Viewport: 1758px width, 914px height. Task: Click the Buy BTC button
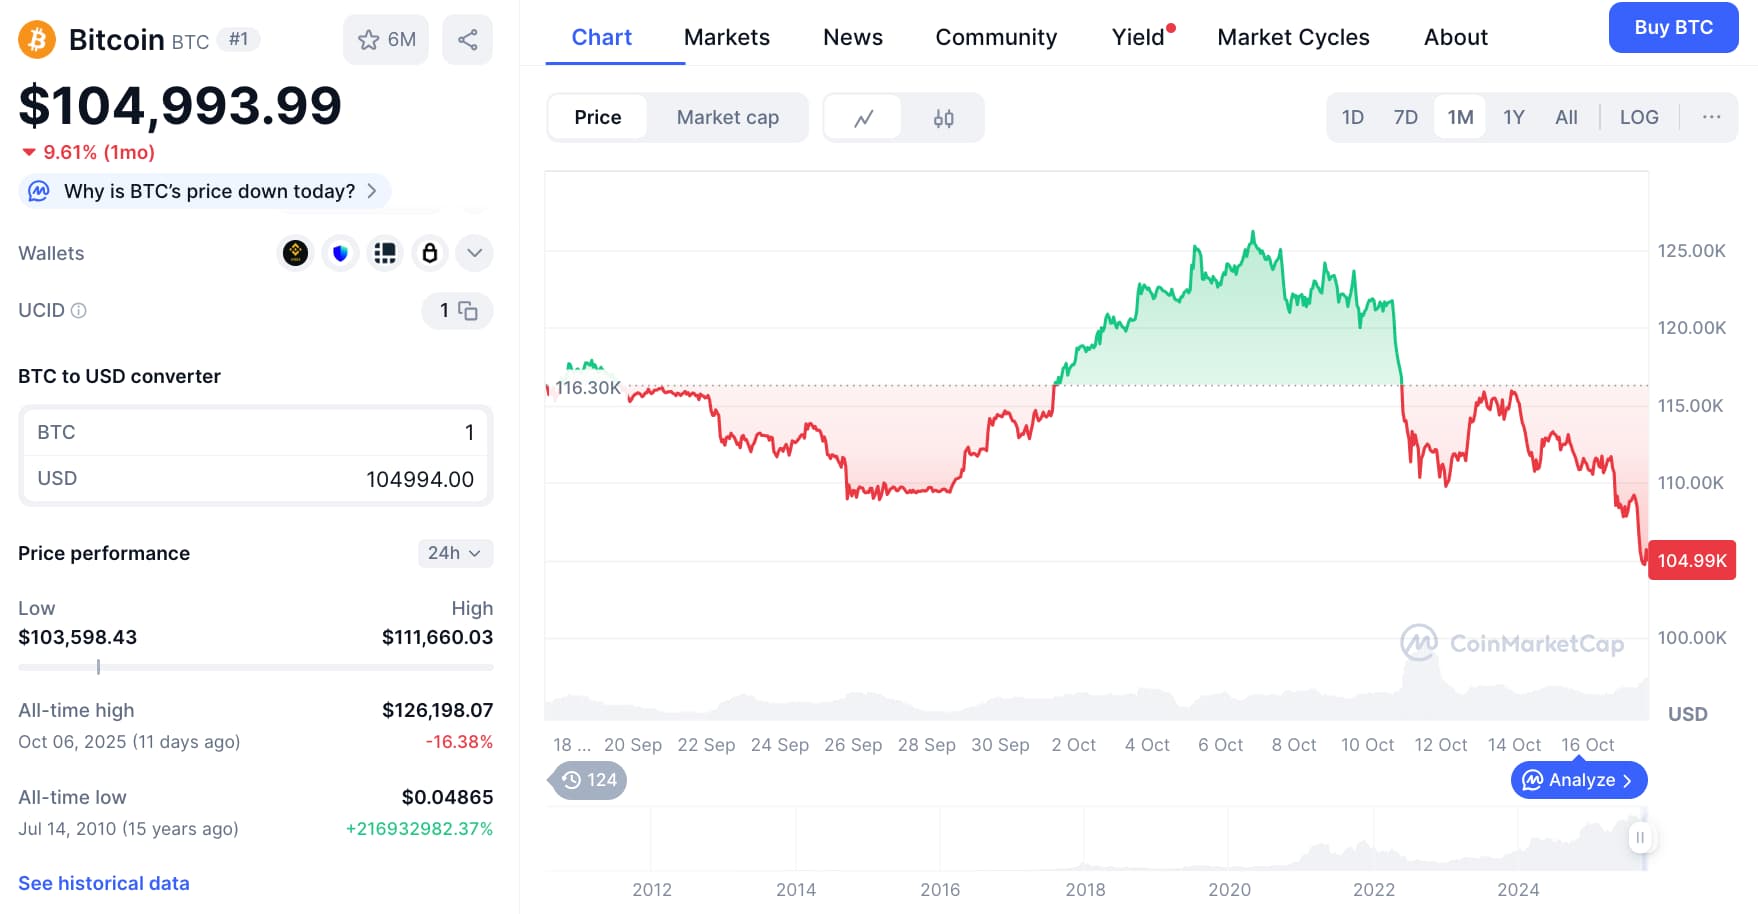tap(1673, 28)
